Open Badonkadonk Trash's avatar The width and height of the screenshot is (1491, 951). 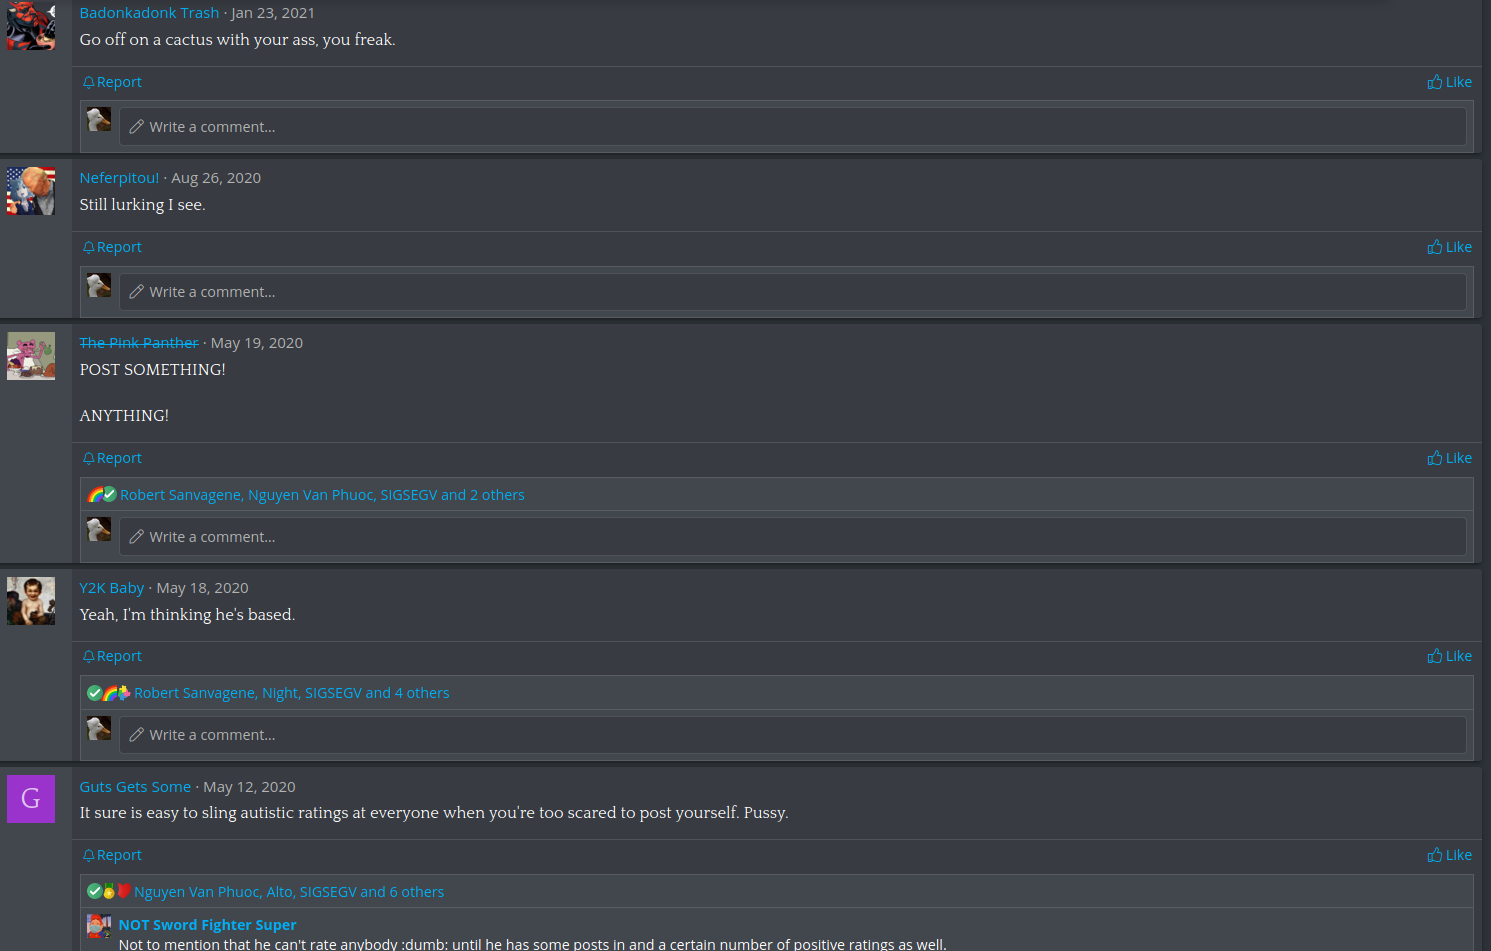point(31,26)
